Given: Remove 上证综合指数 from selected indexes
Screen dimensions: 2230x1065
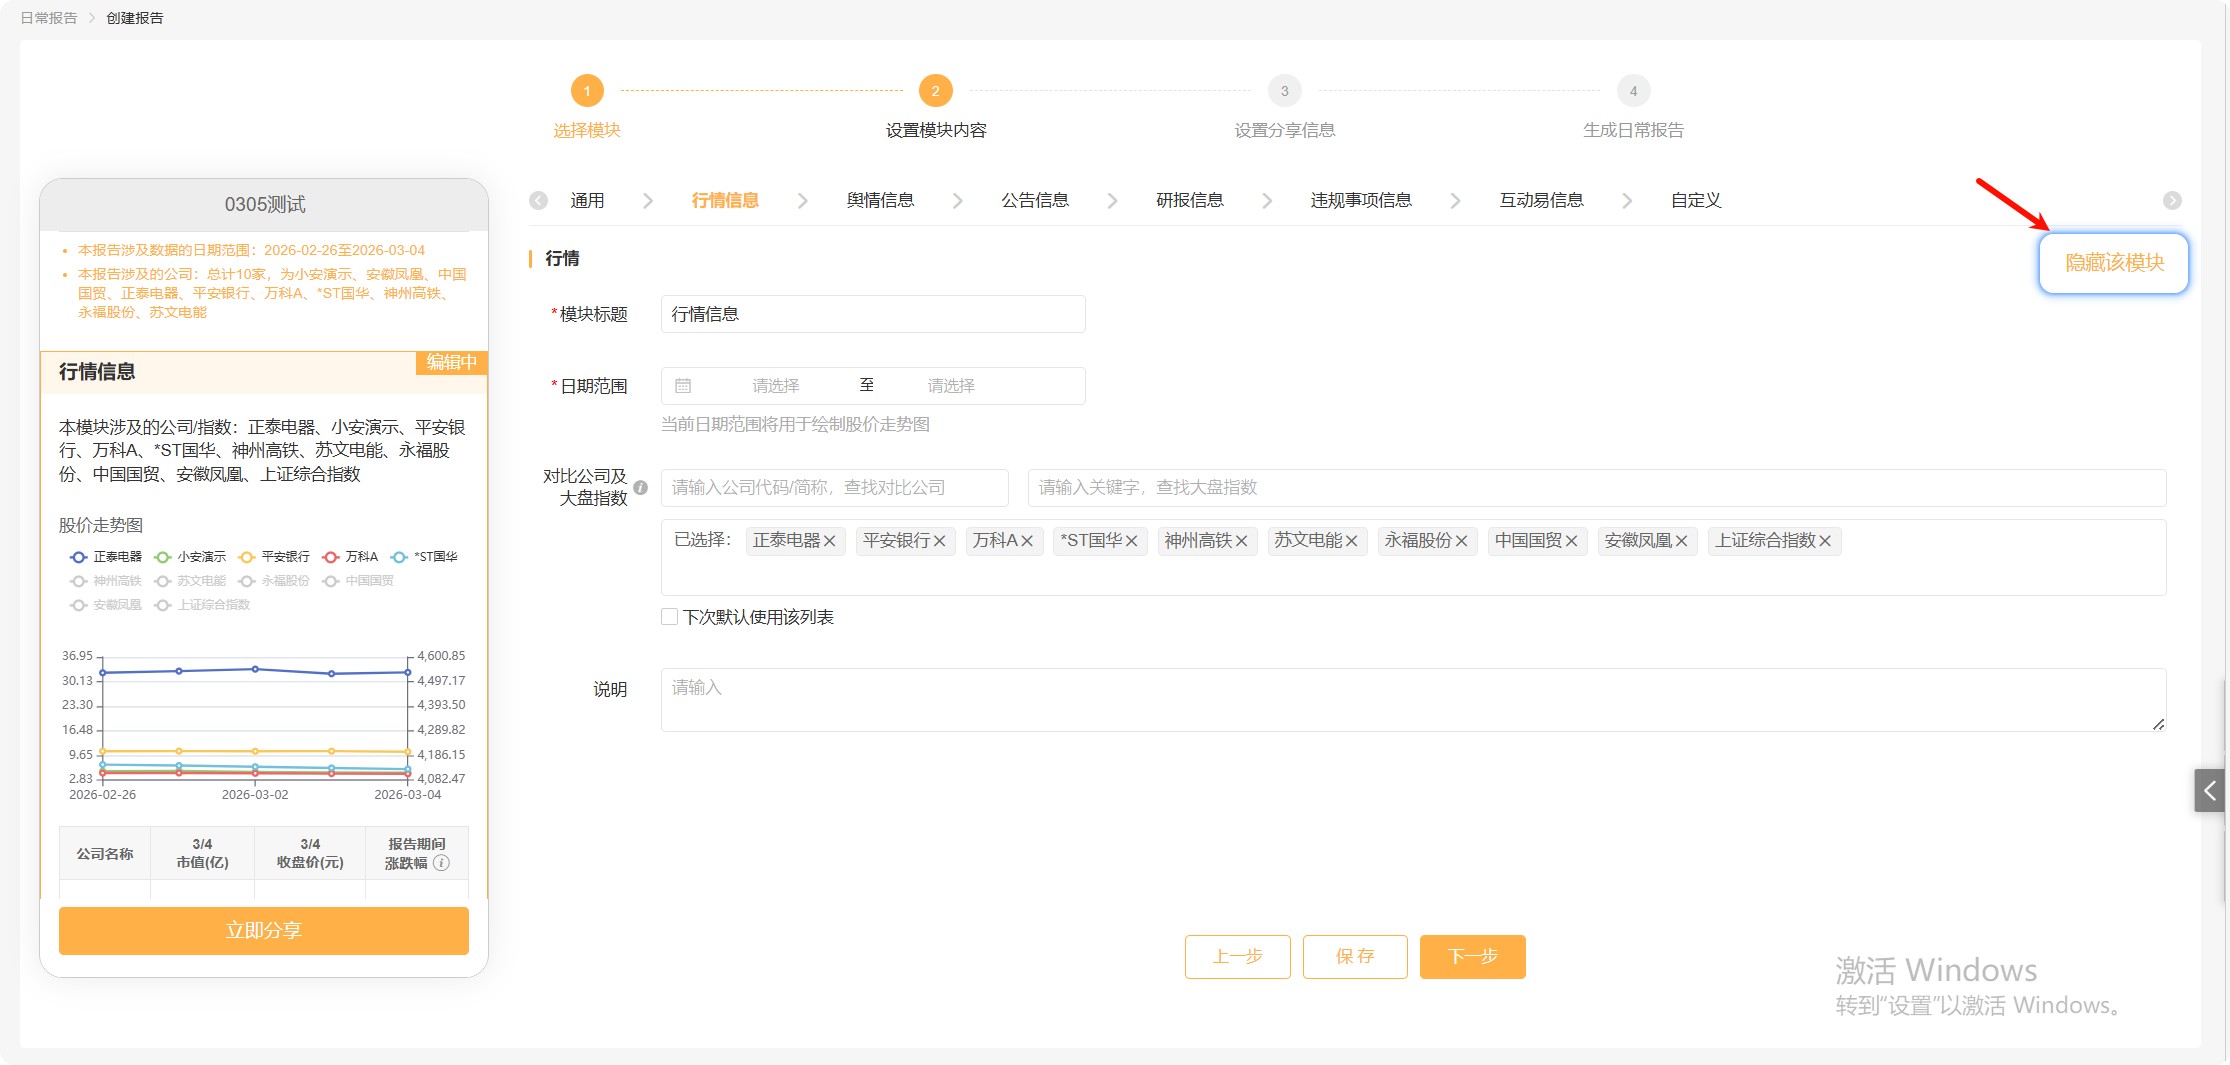Looking at the screenshot, I should pyautogui.click(x=1826, y=541).
